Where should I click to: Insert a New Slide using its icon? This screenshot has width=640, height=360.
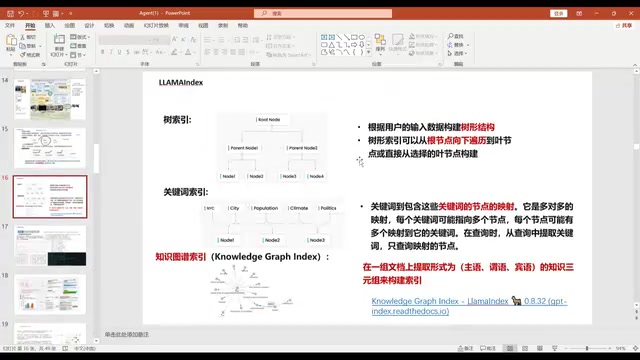(x=59, y=40)
